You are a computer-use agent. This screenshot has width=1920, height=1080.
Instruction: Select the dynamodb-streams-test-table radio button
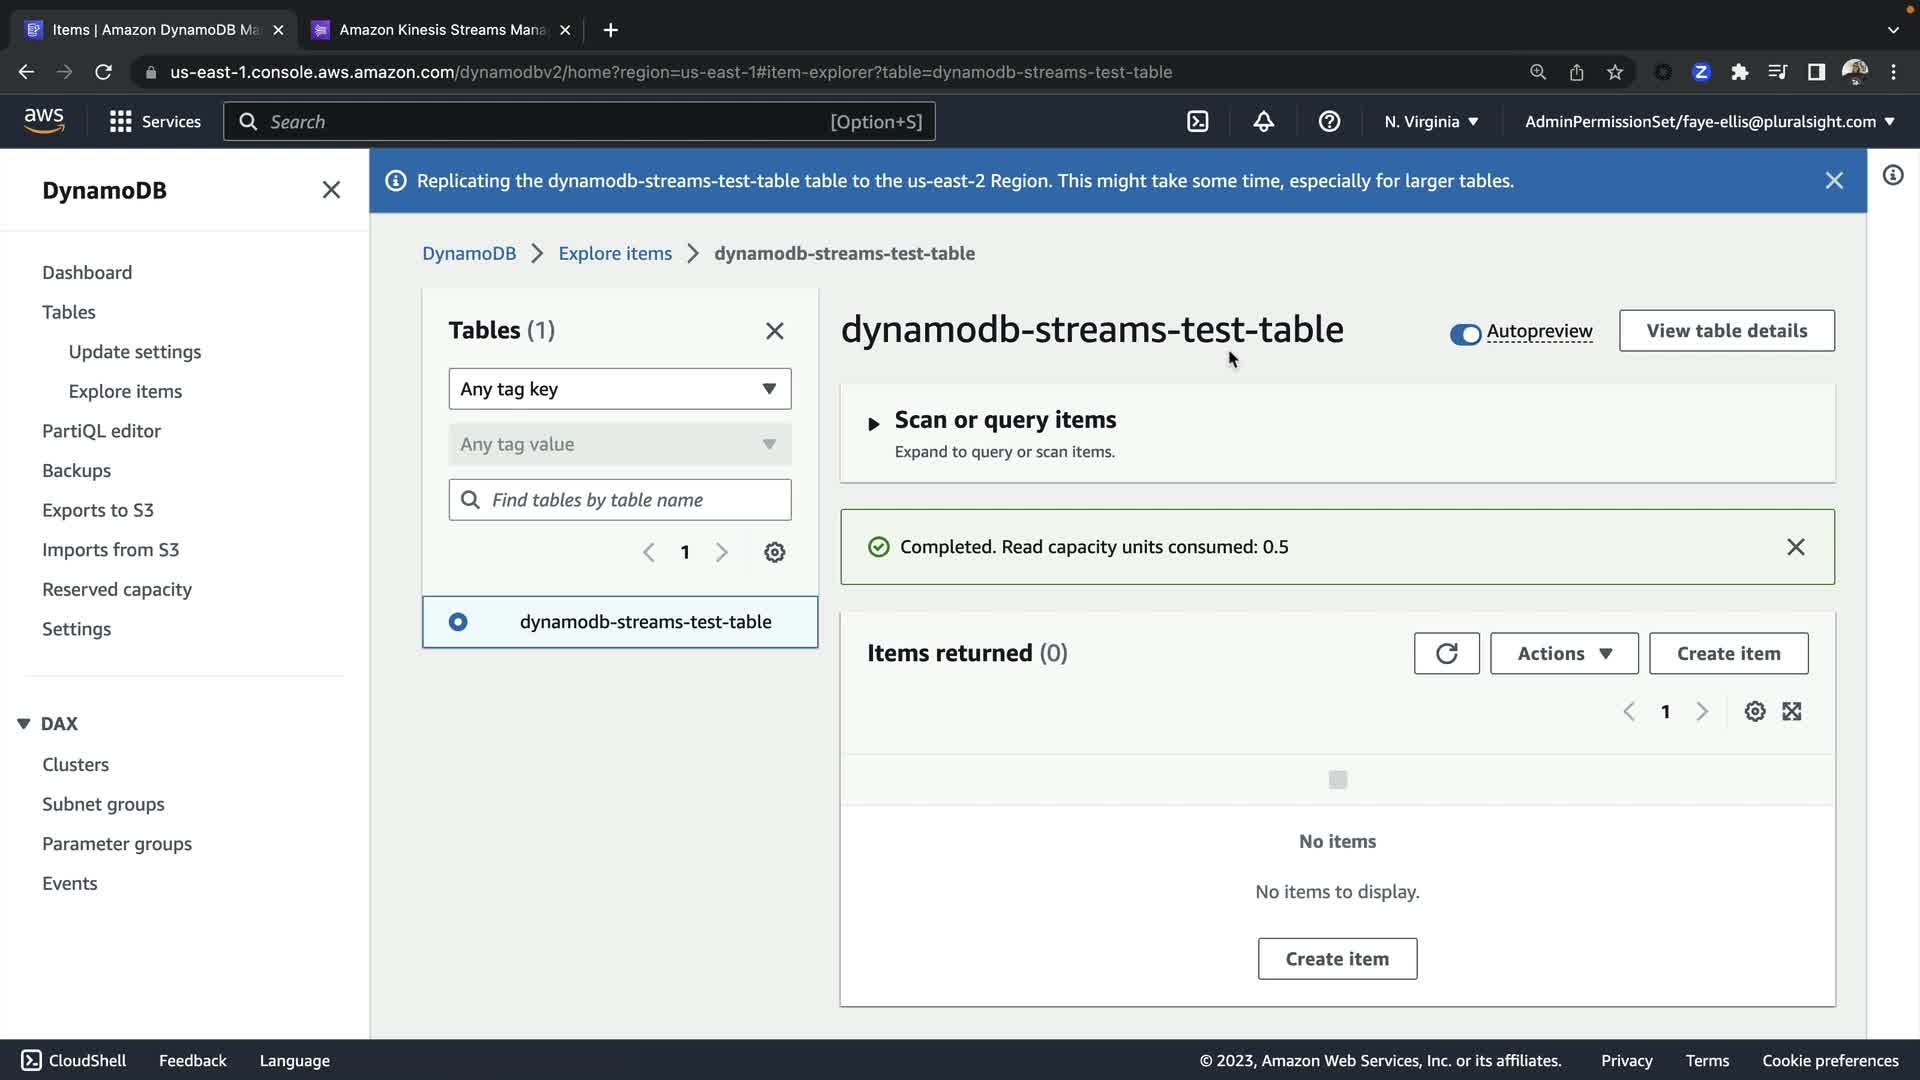[458, 622]
